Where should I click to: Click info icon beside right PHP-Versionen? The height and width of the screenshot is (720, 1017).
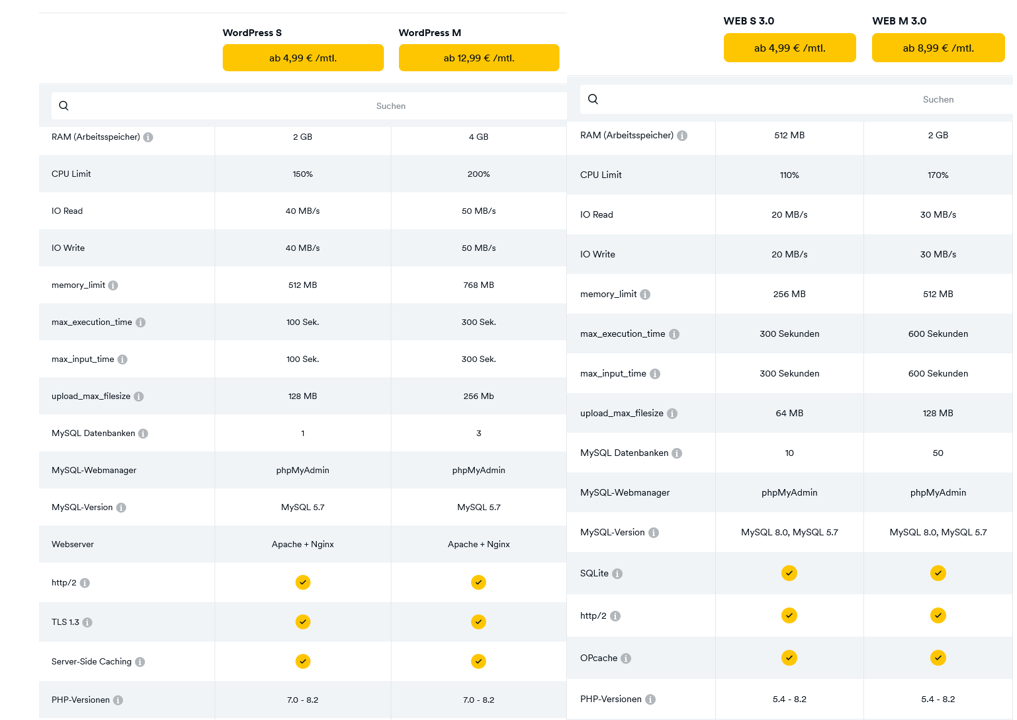pos(651,699)
